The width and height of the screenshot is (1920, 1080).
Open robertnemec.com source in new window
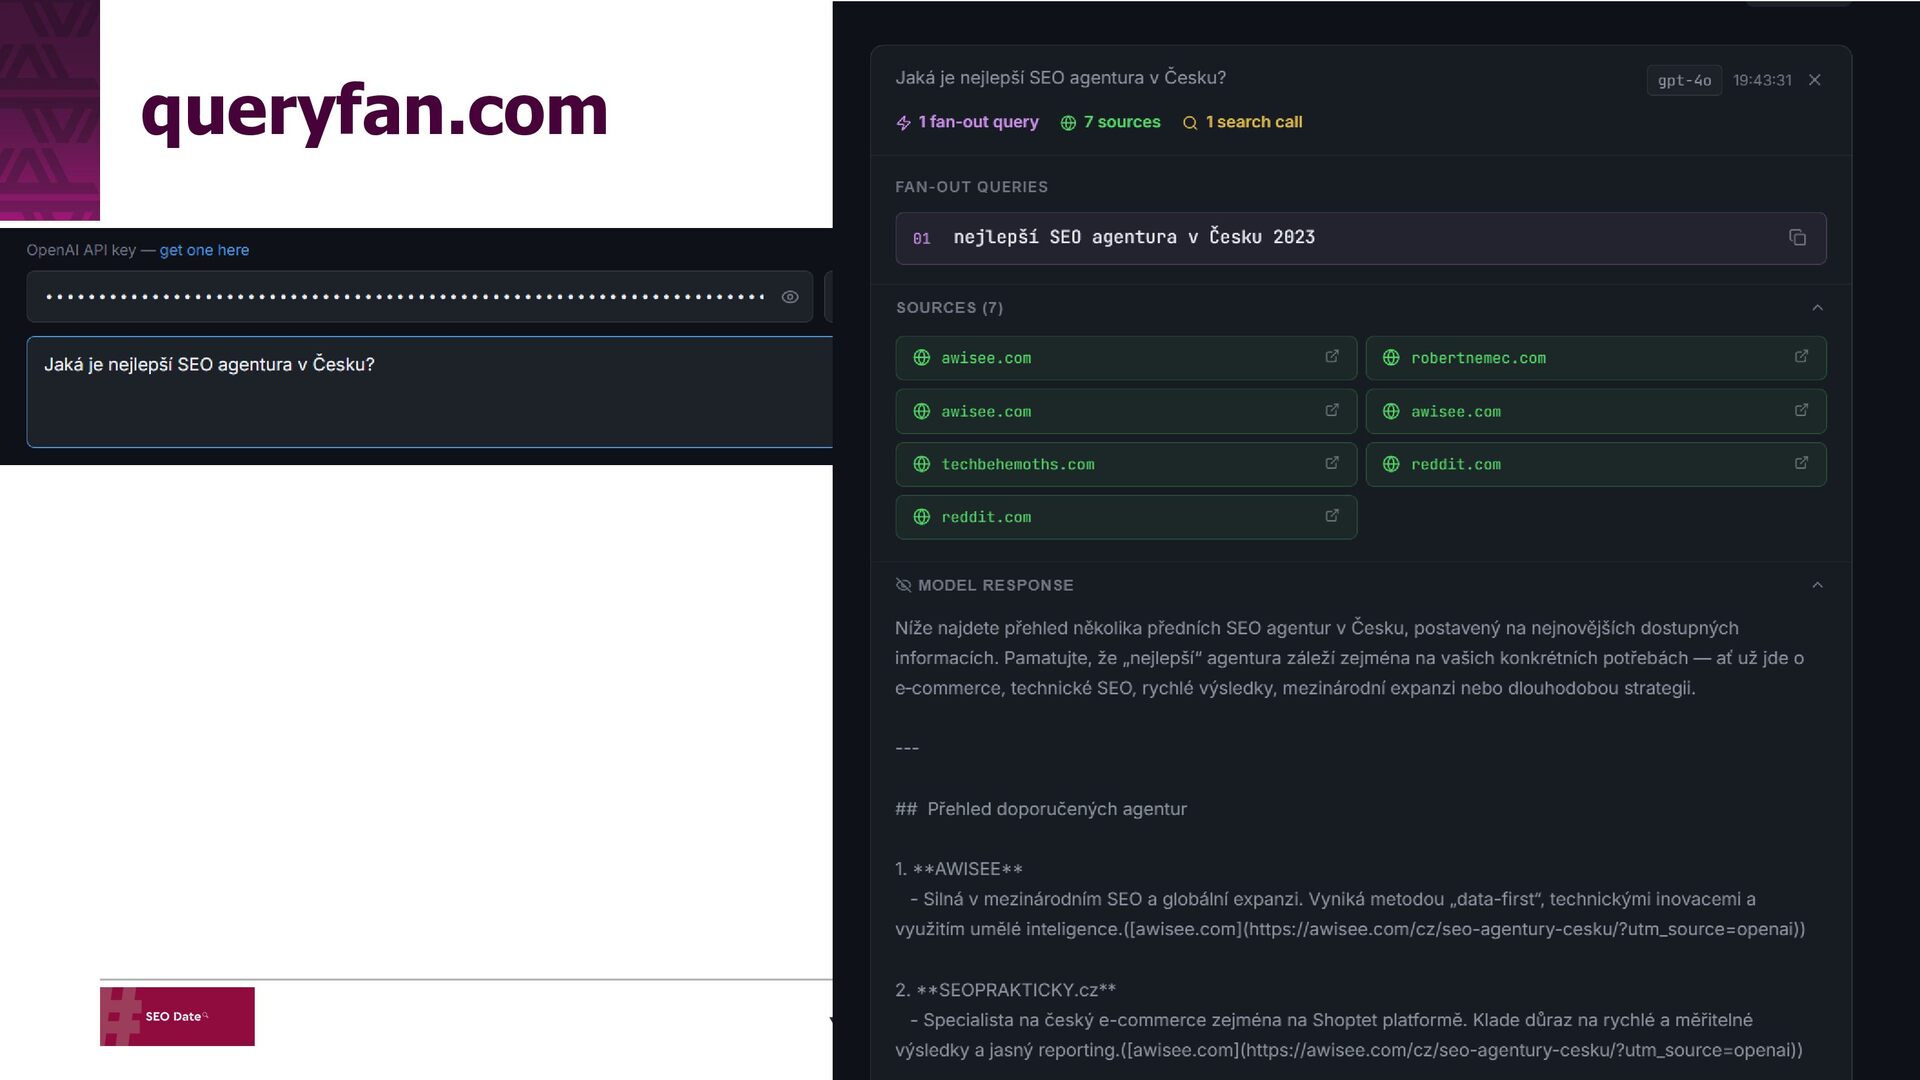pos(1801,357)
